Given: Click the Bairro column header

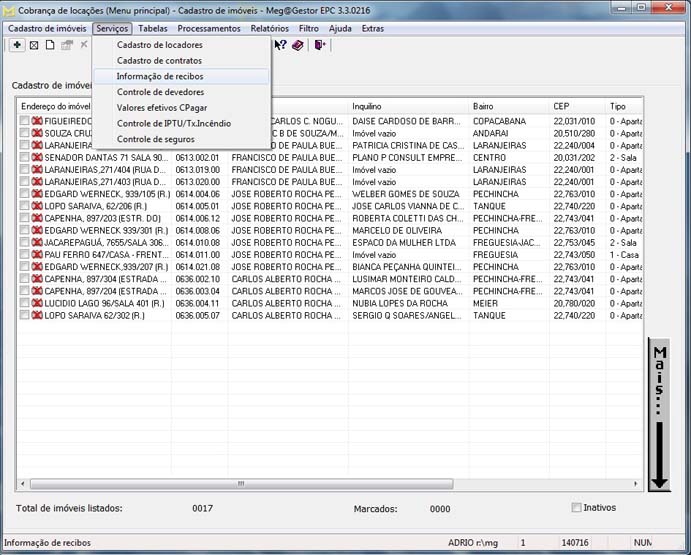Looking at the screenshot, I should tap(508, 106).
